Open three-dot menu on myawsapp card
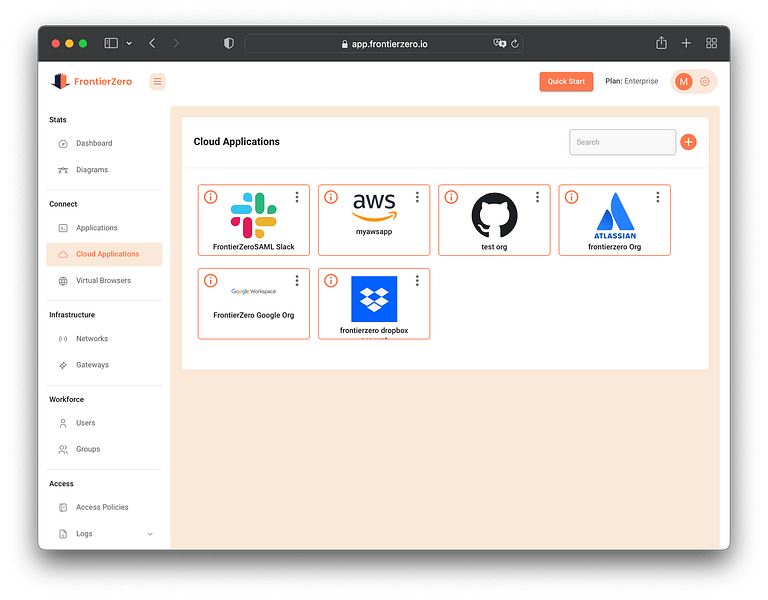768x600 pixels. click(x=417, y=197)
